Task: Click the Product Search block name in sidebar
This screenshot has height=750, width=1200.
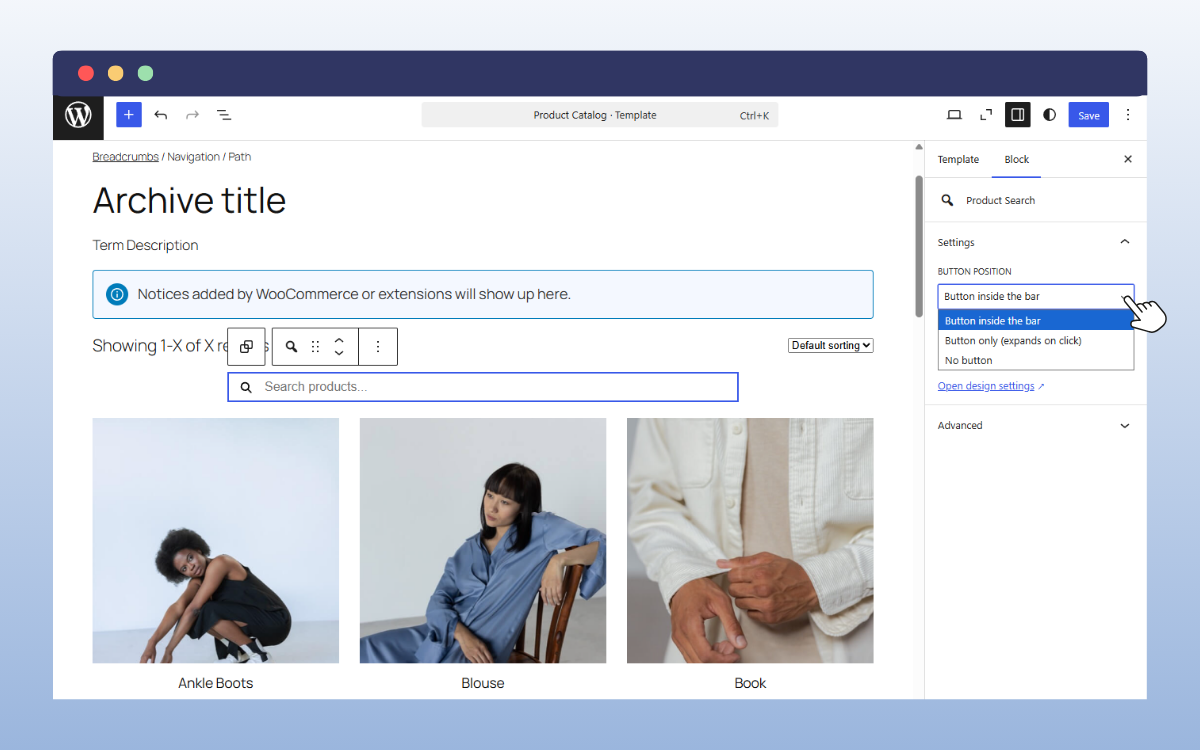Action: pyautogui.click(x=1000, y=200)
